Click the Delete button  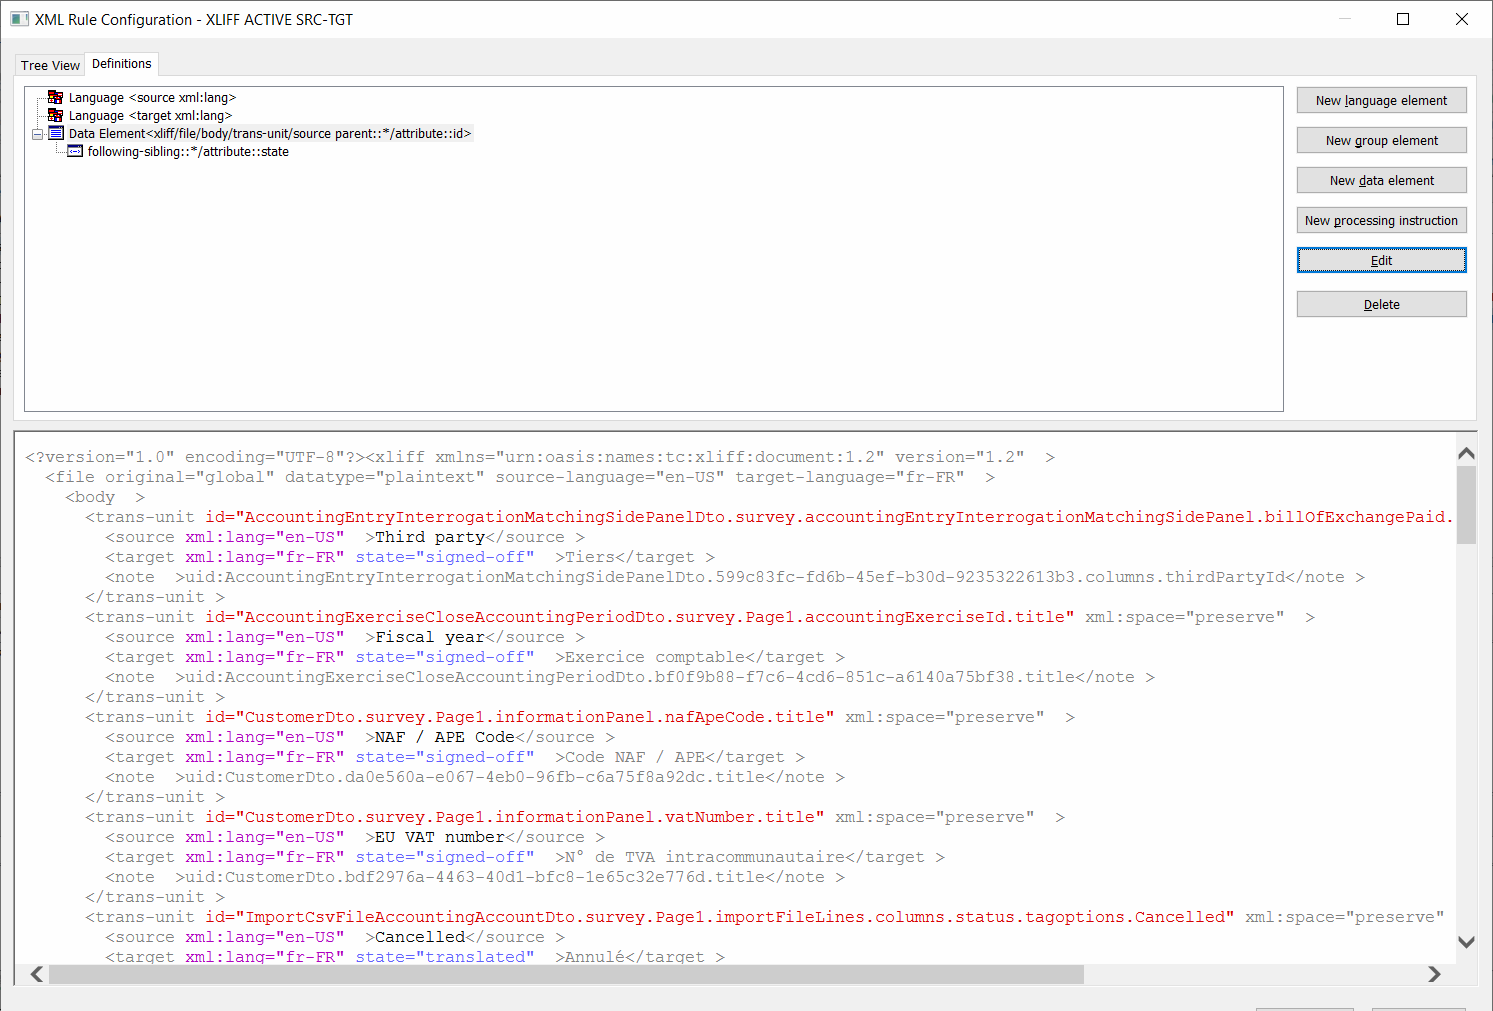tap(1381, 304)
